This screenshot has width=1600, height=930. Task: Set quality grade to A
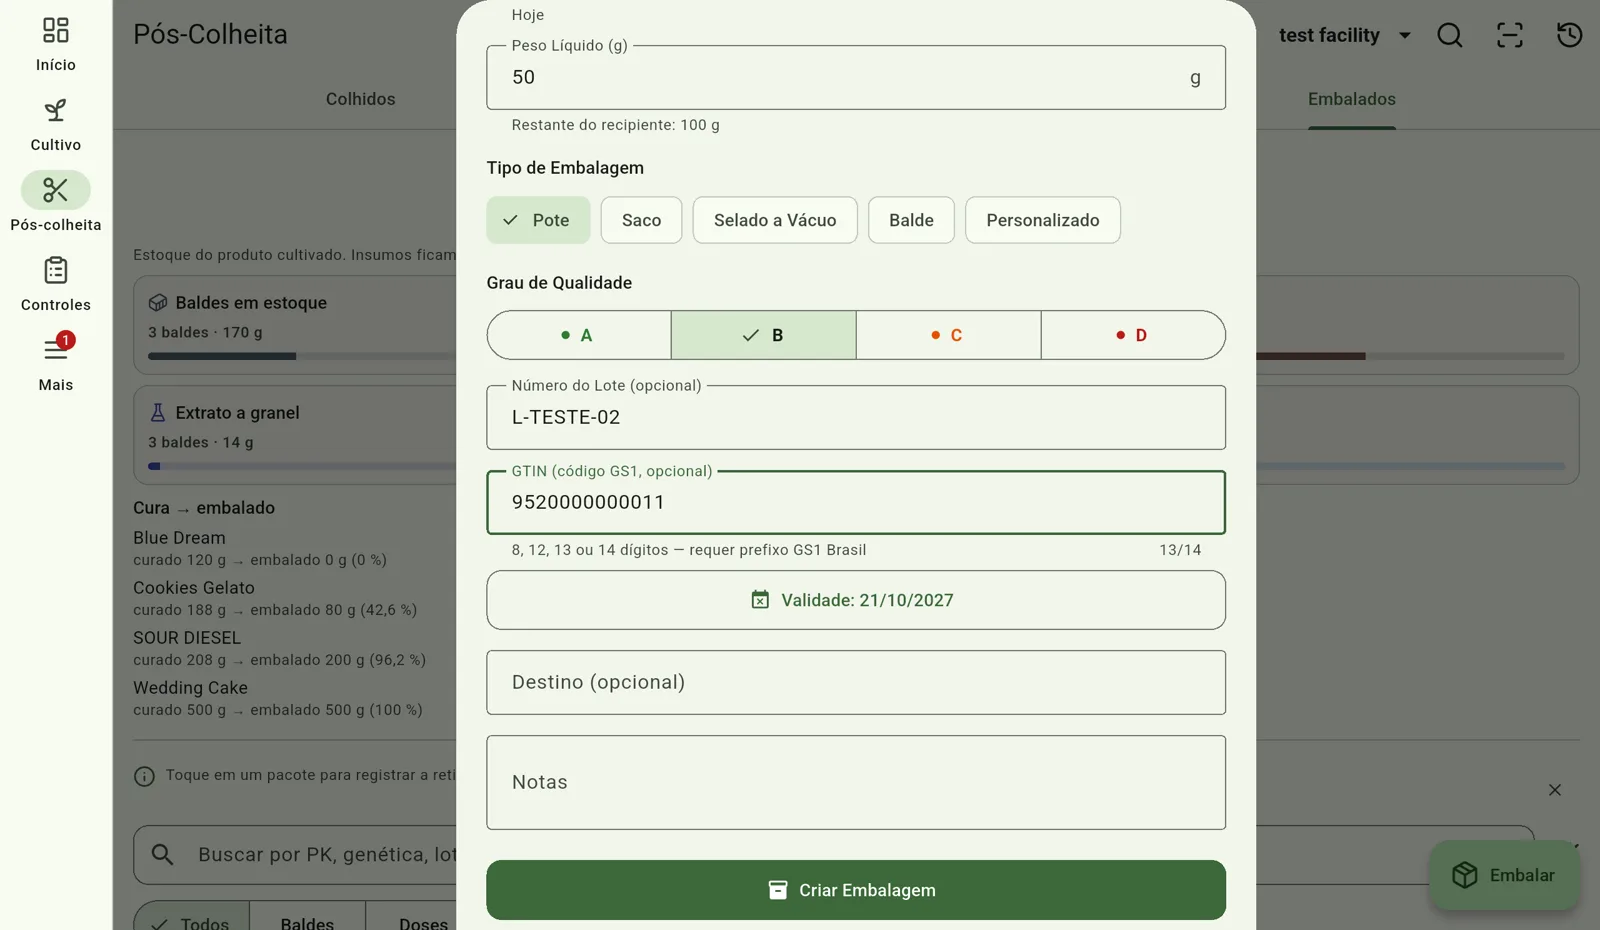(579, 335)
